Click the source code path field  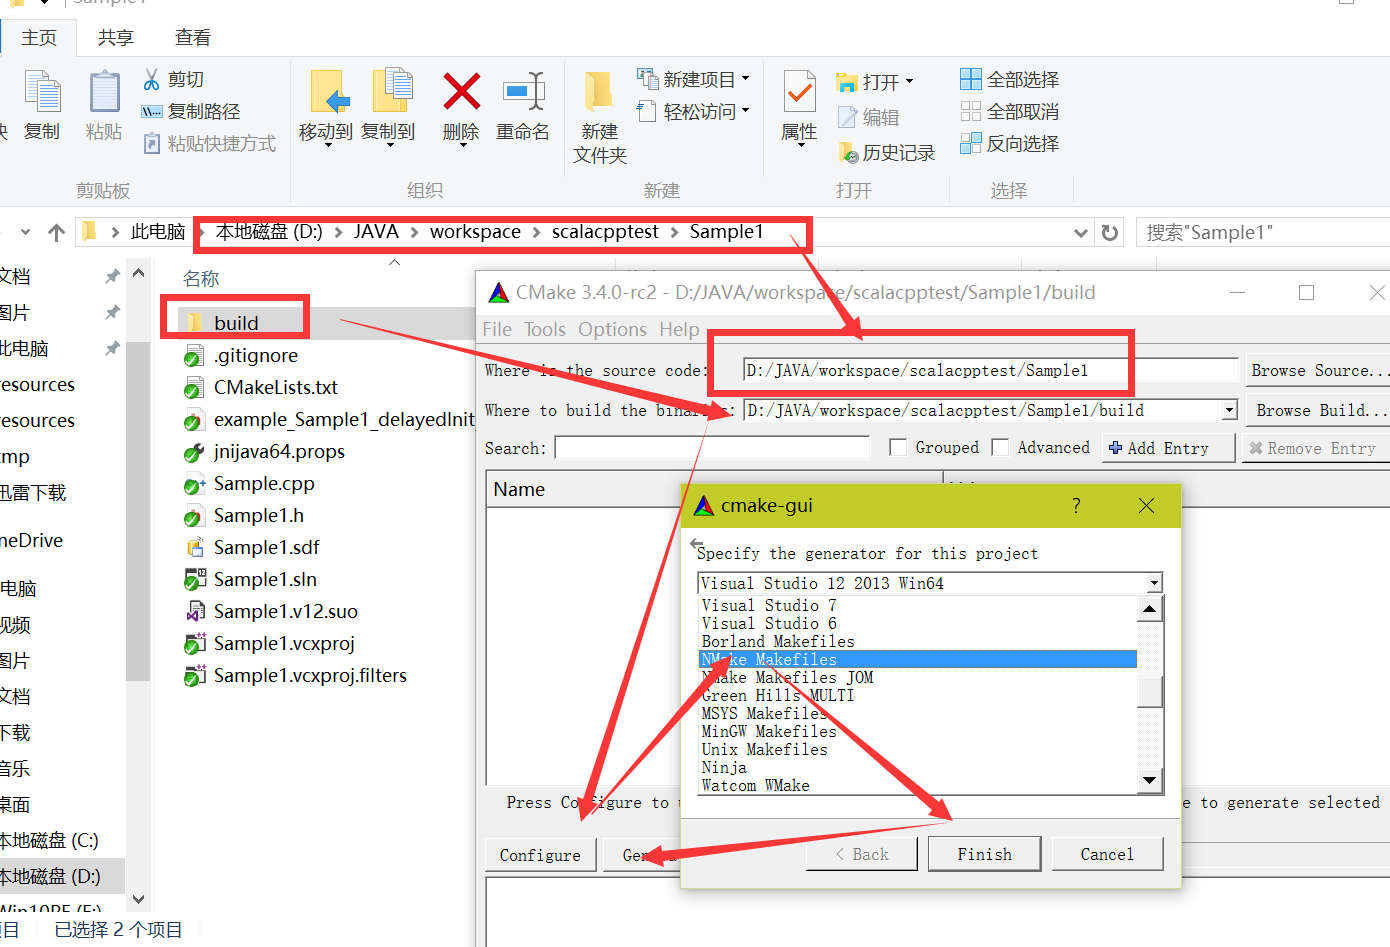[990, 370]
